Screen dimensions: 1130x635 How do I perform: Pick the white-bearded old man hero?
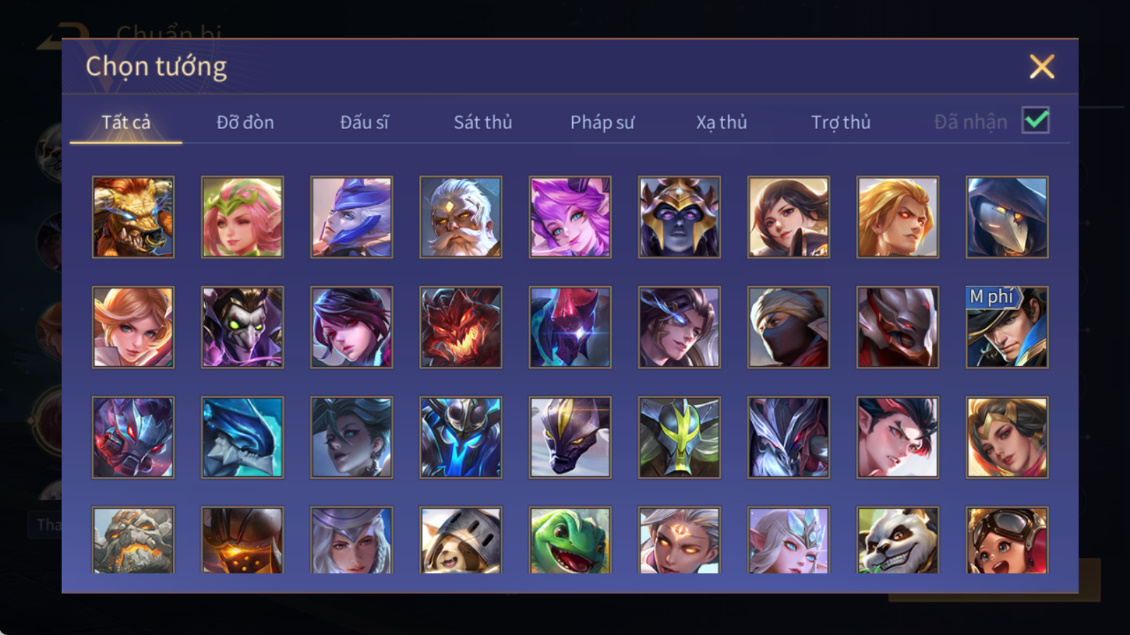[461, 217]
